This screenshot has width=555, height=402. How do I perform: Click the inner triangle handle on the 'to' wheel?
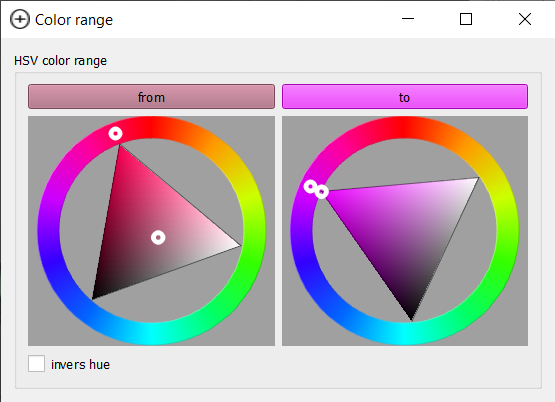pos(322,192)
